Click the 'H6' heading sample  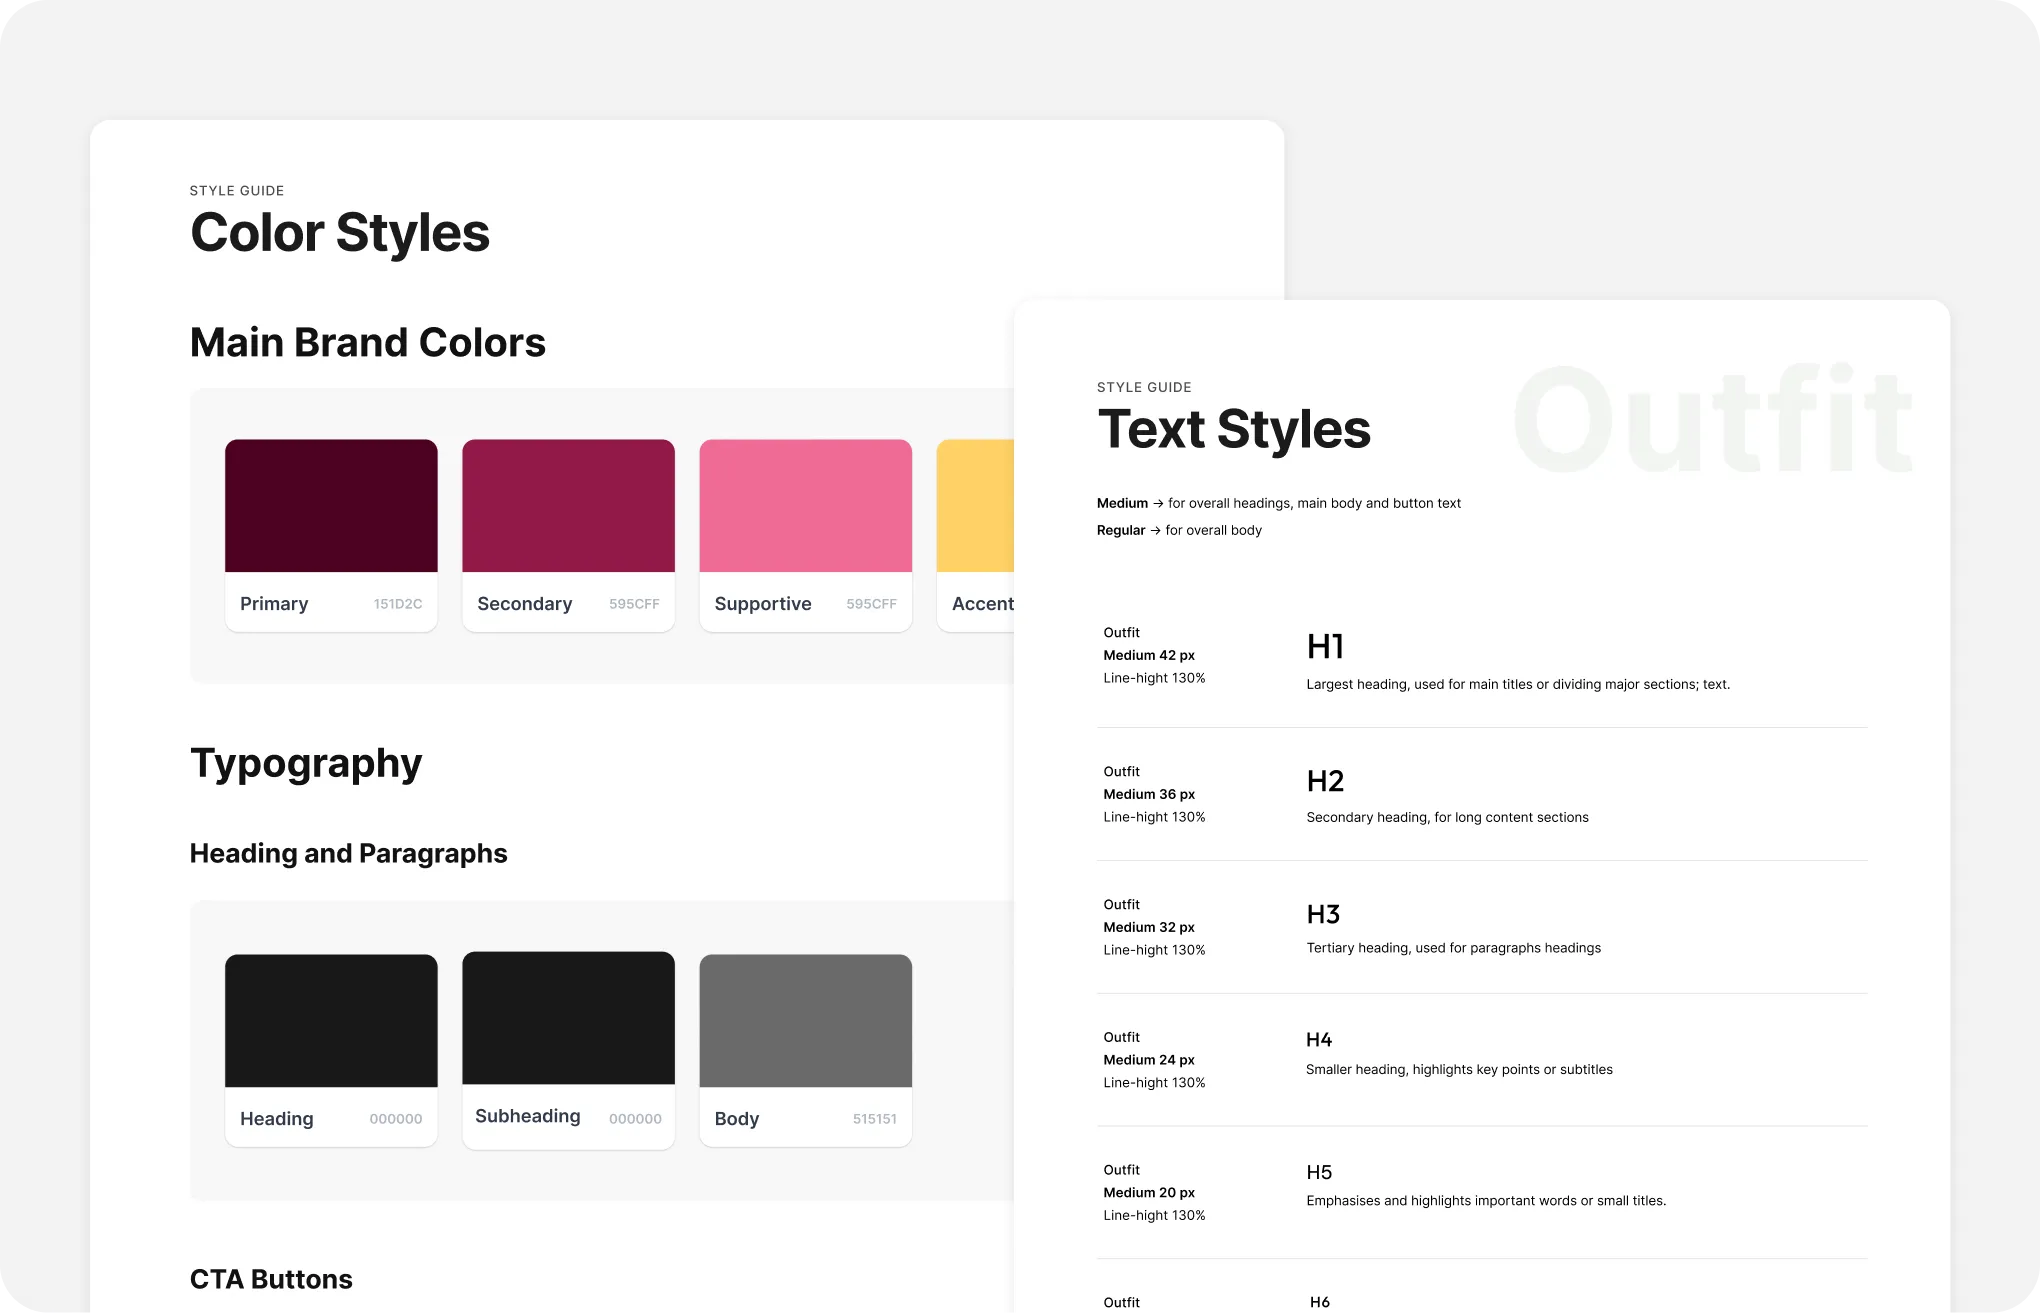click(1320, 1302)
